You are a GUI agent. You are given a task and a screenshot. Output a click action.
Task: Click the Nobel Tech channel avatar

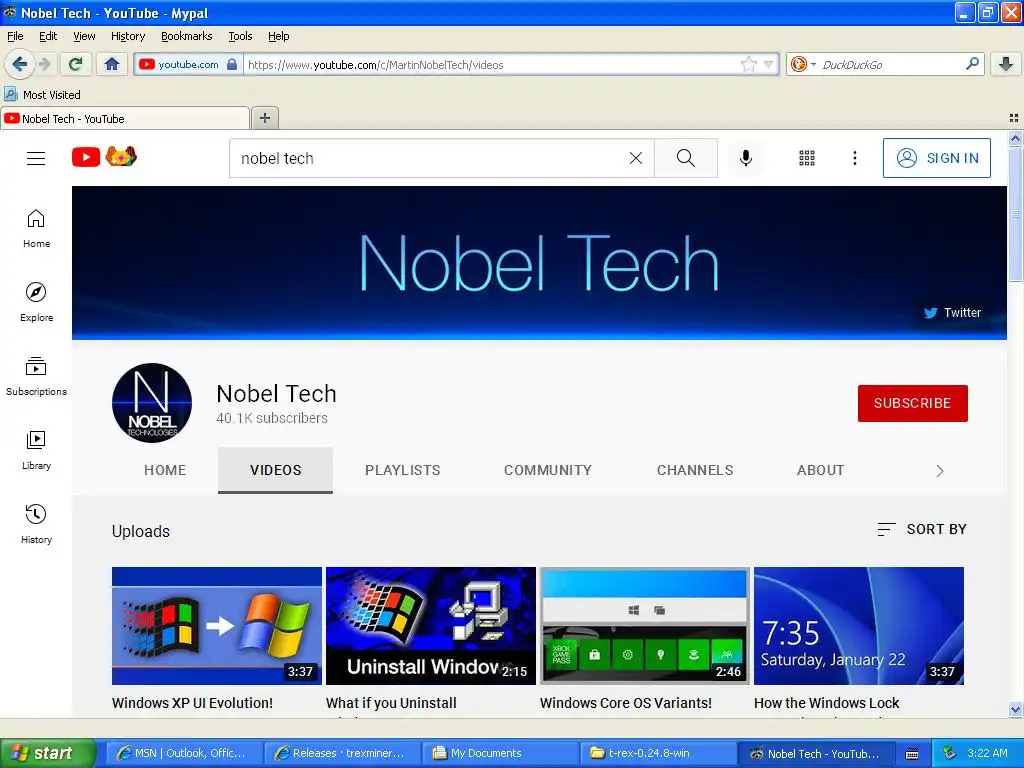(152, 403)
